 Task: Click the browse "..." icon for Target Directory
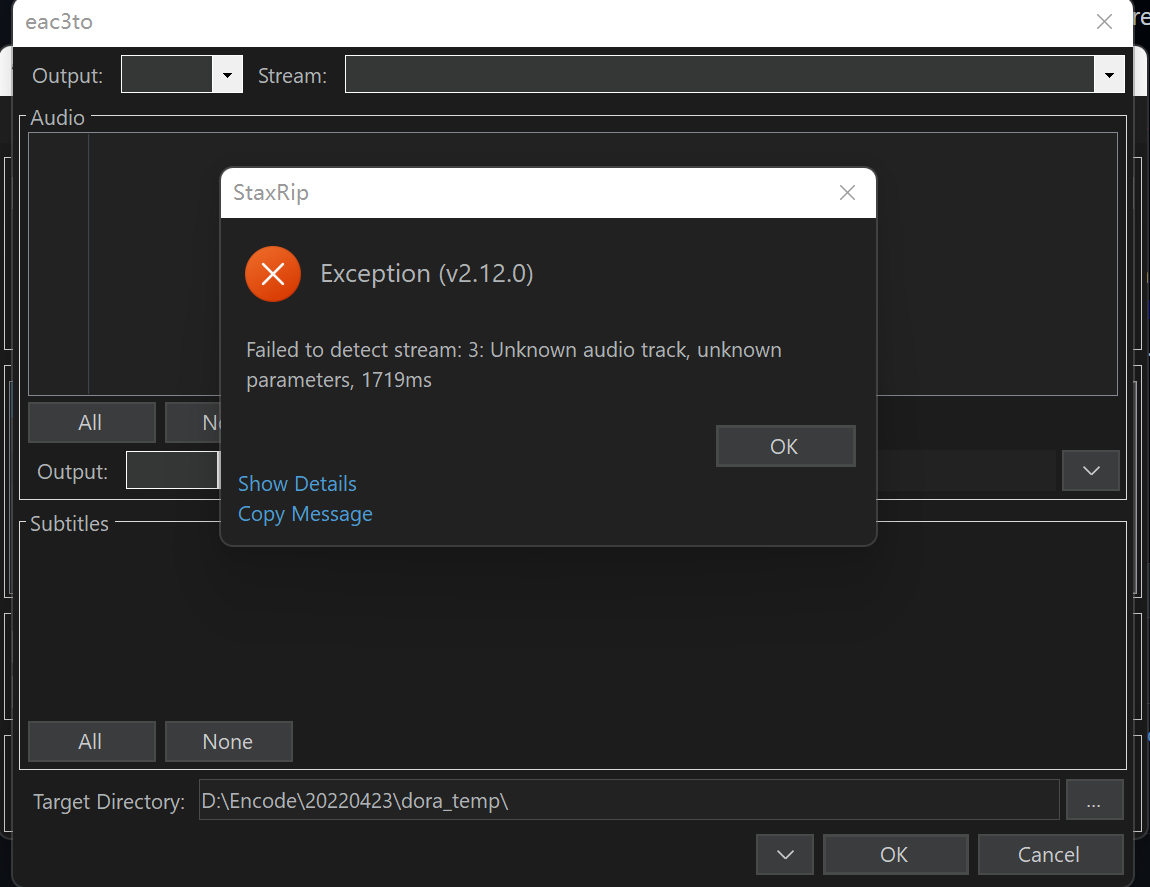(1094, 799)
